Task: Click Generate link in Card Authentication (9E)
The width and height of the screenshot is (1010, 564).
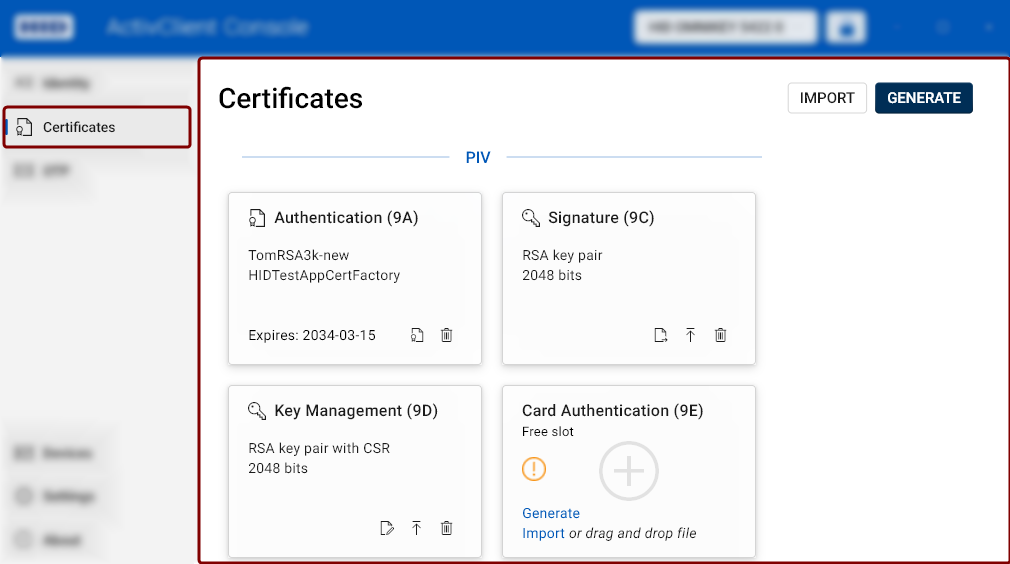Action: click(x=551, y=513)
